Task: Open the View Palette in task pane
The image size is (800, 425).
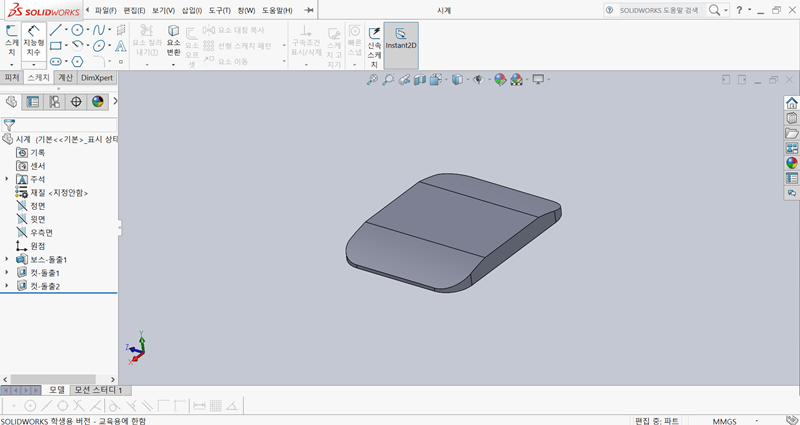Action: coord(791,148)
